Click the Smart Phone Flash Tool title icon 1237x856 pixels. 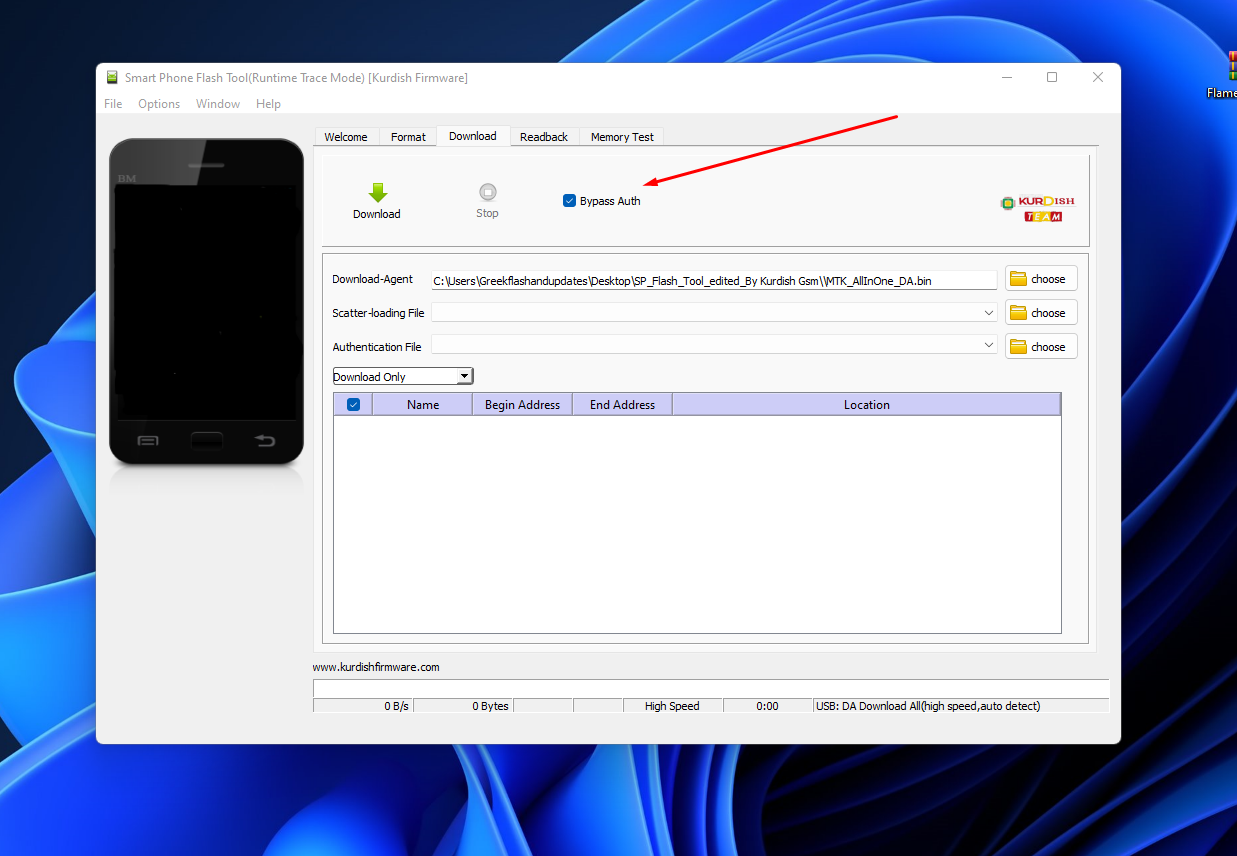(112, 78)
